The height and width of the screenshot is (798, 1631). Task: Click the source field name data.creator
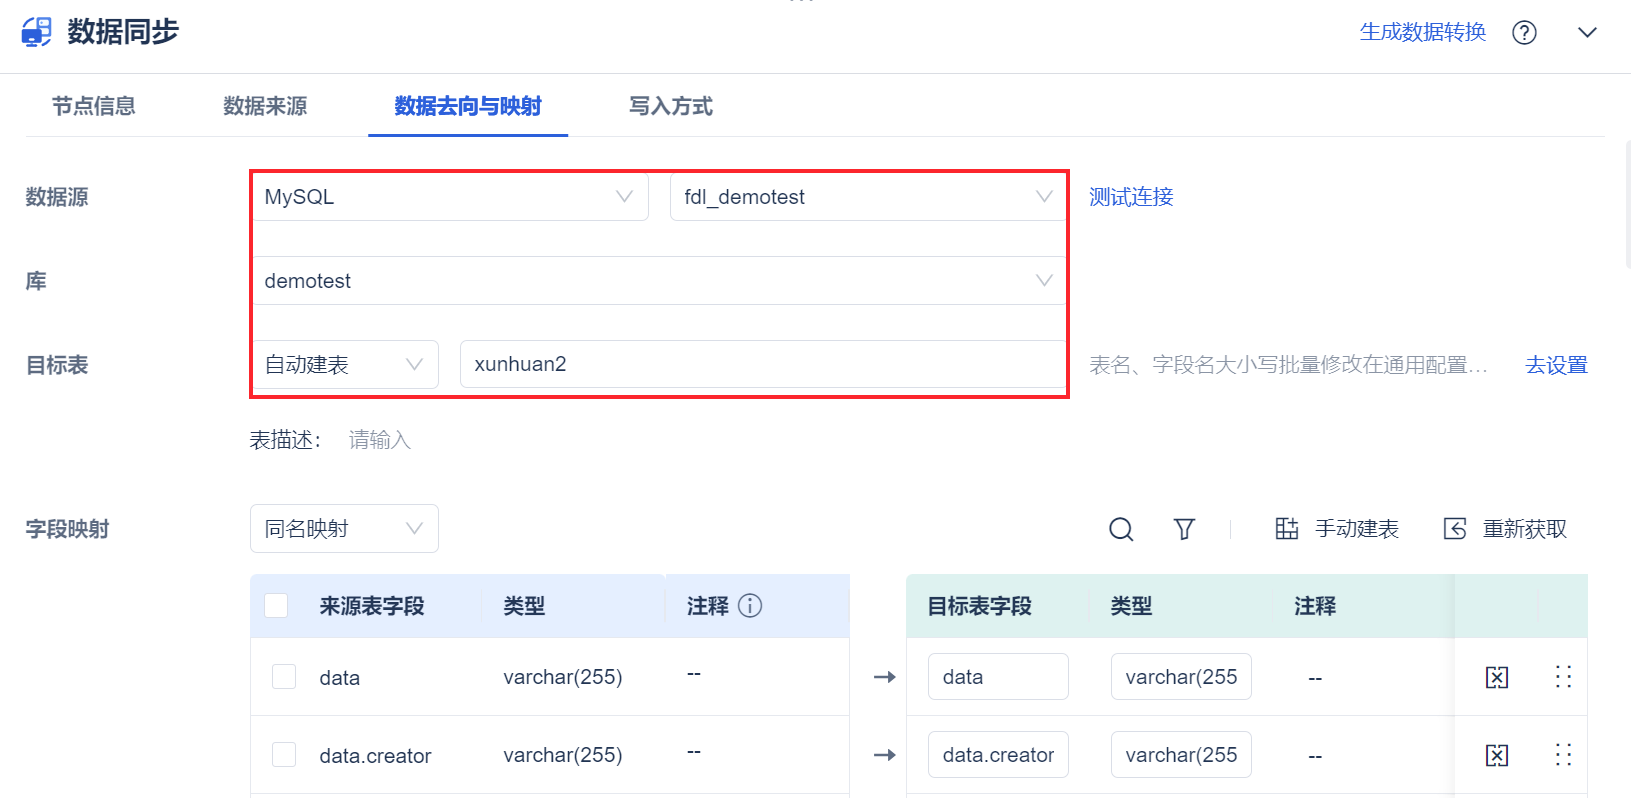click(x=375, y=756)
